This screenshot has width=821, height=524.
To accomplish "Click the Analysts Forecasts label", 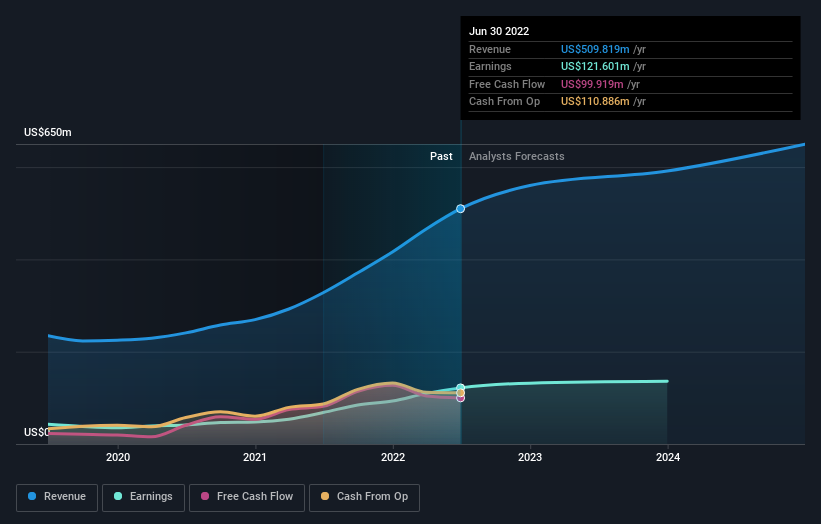I will (x=517, y=156).
